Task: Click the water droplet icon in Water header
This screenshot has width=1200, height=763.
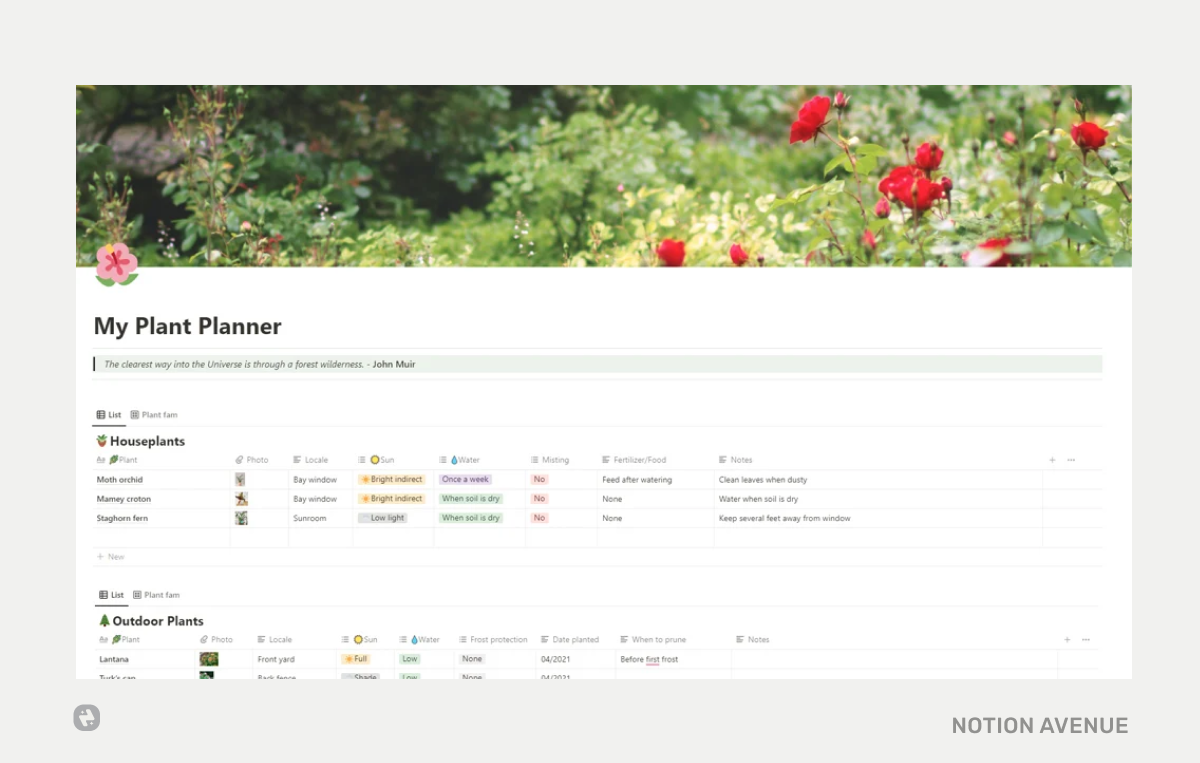Action: (x=455, y=459)
